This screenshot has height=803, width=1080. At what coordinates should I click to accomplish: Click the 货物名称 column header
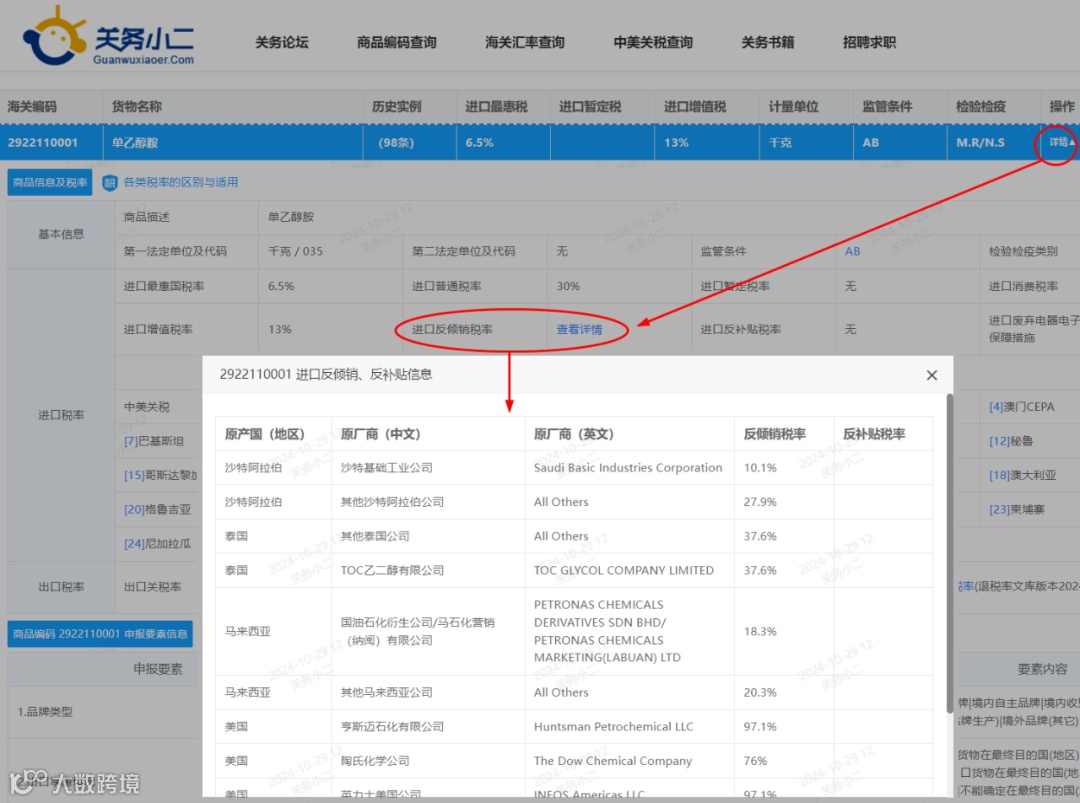click(136, 107)
